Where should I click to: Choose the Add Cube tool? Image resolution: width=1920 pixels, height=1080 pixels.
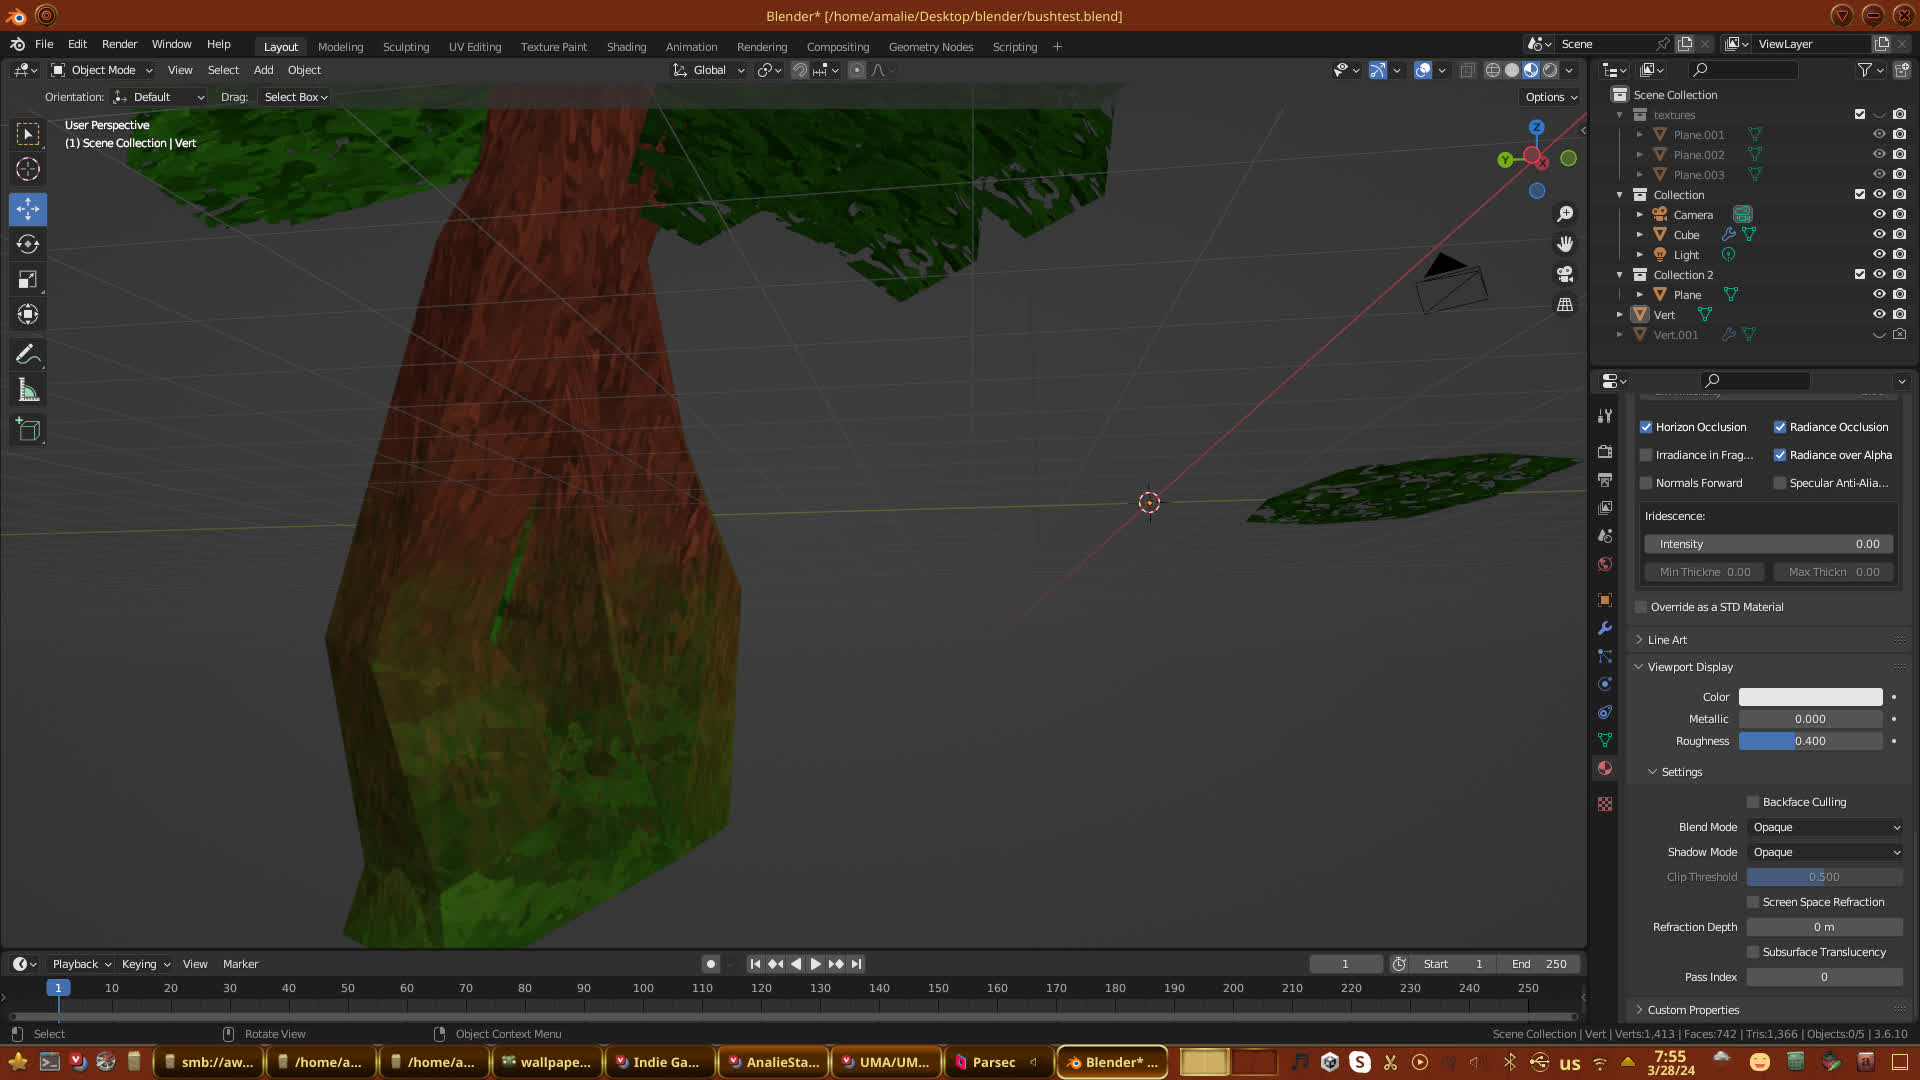28,430
